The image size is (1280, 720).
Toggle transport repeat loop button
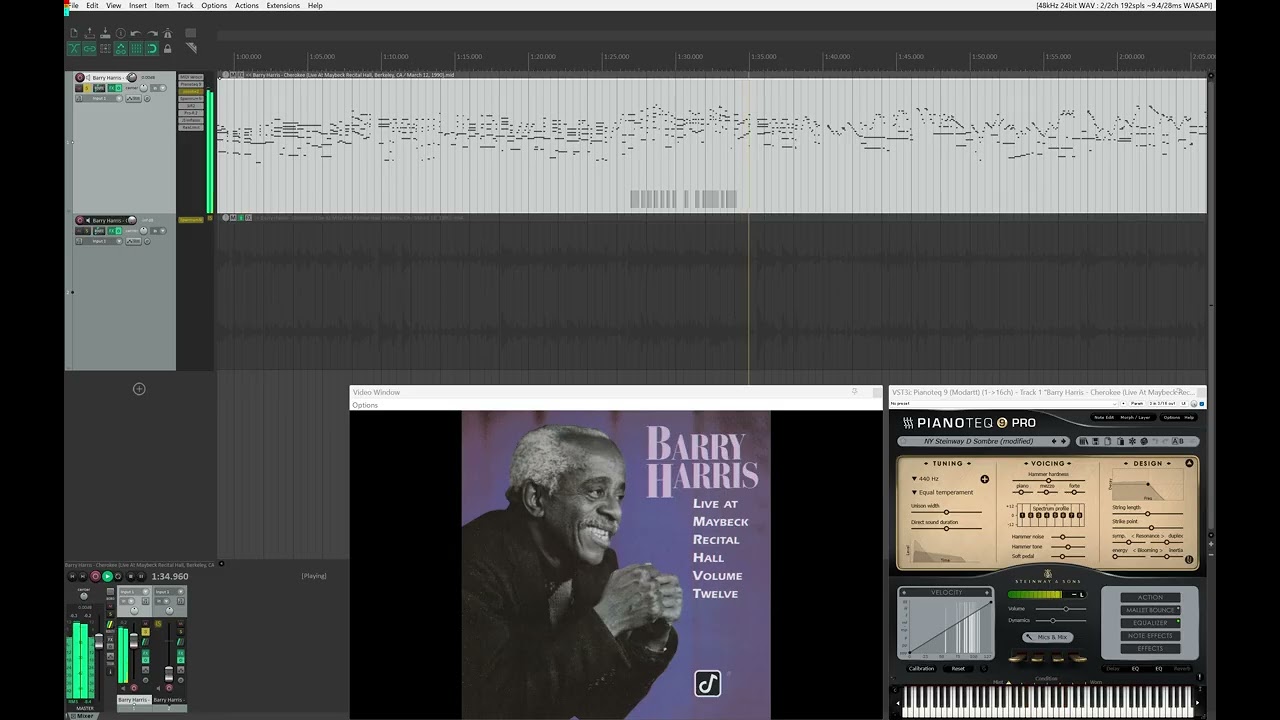tap(118, 576)
